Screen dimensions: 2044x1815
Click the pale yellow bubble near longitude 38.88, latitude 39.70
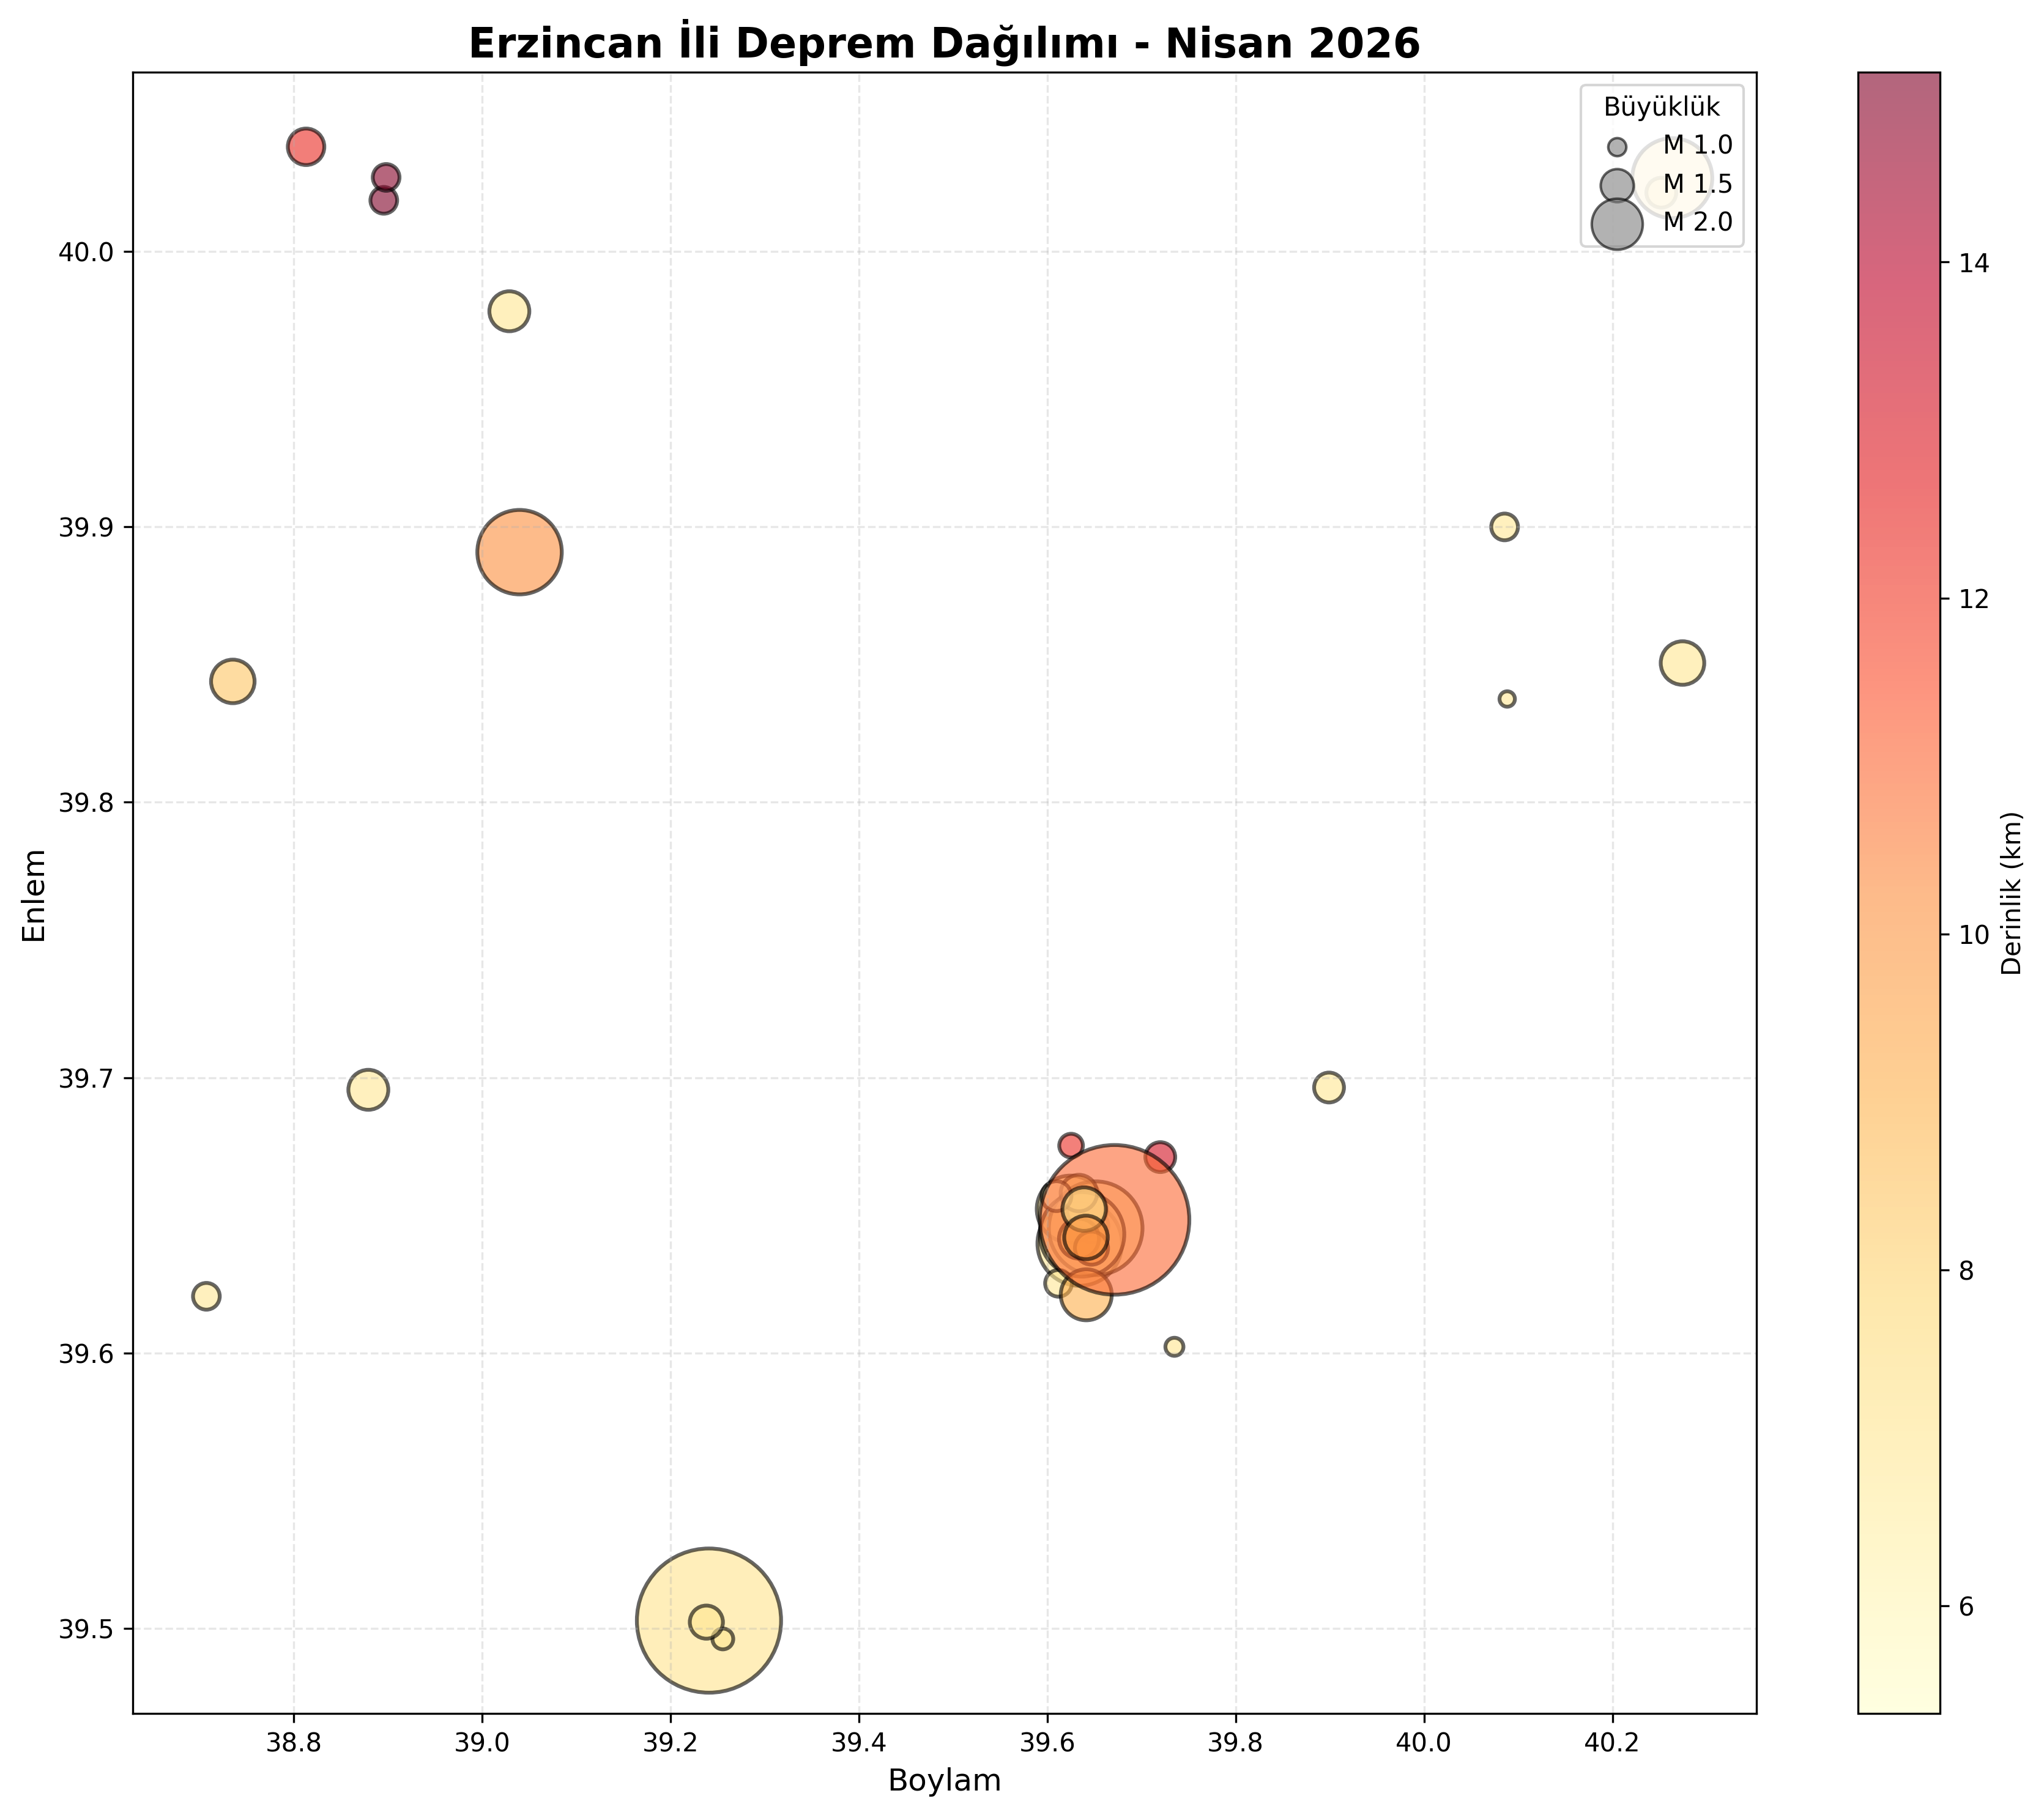coord(368,1089)
